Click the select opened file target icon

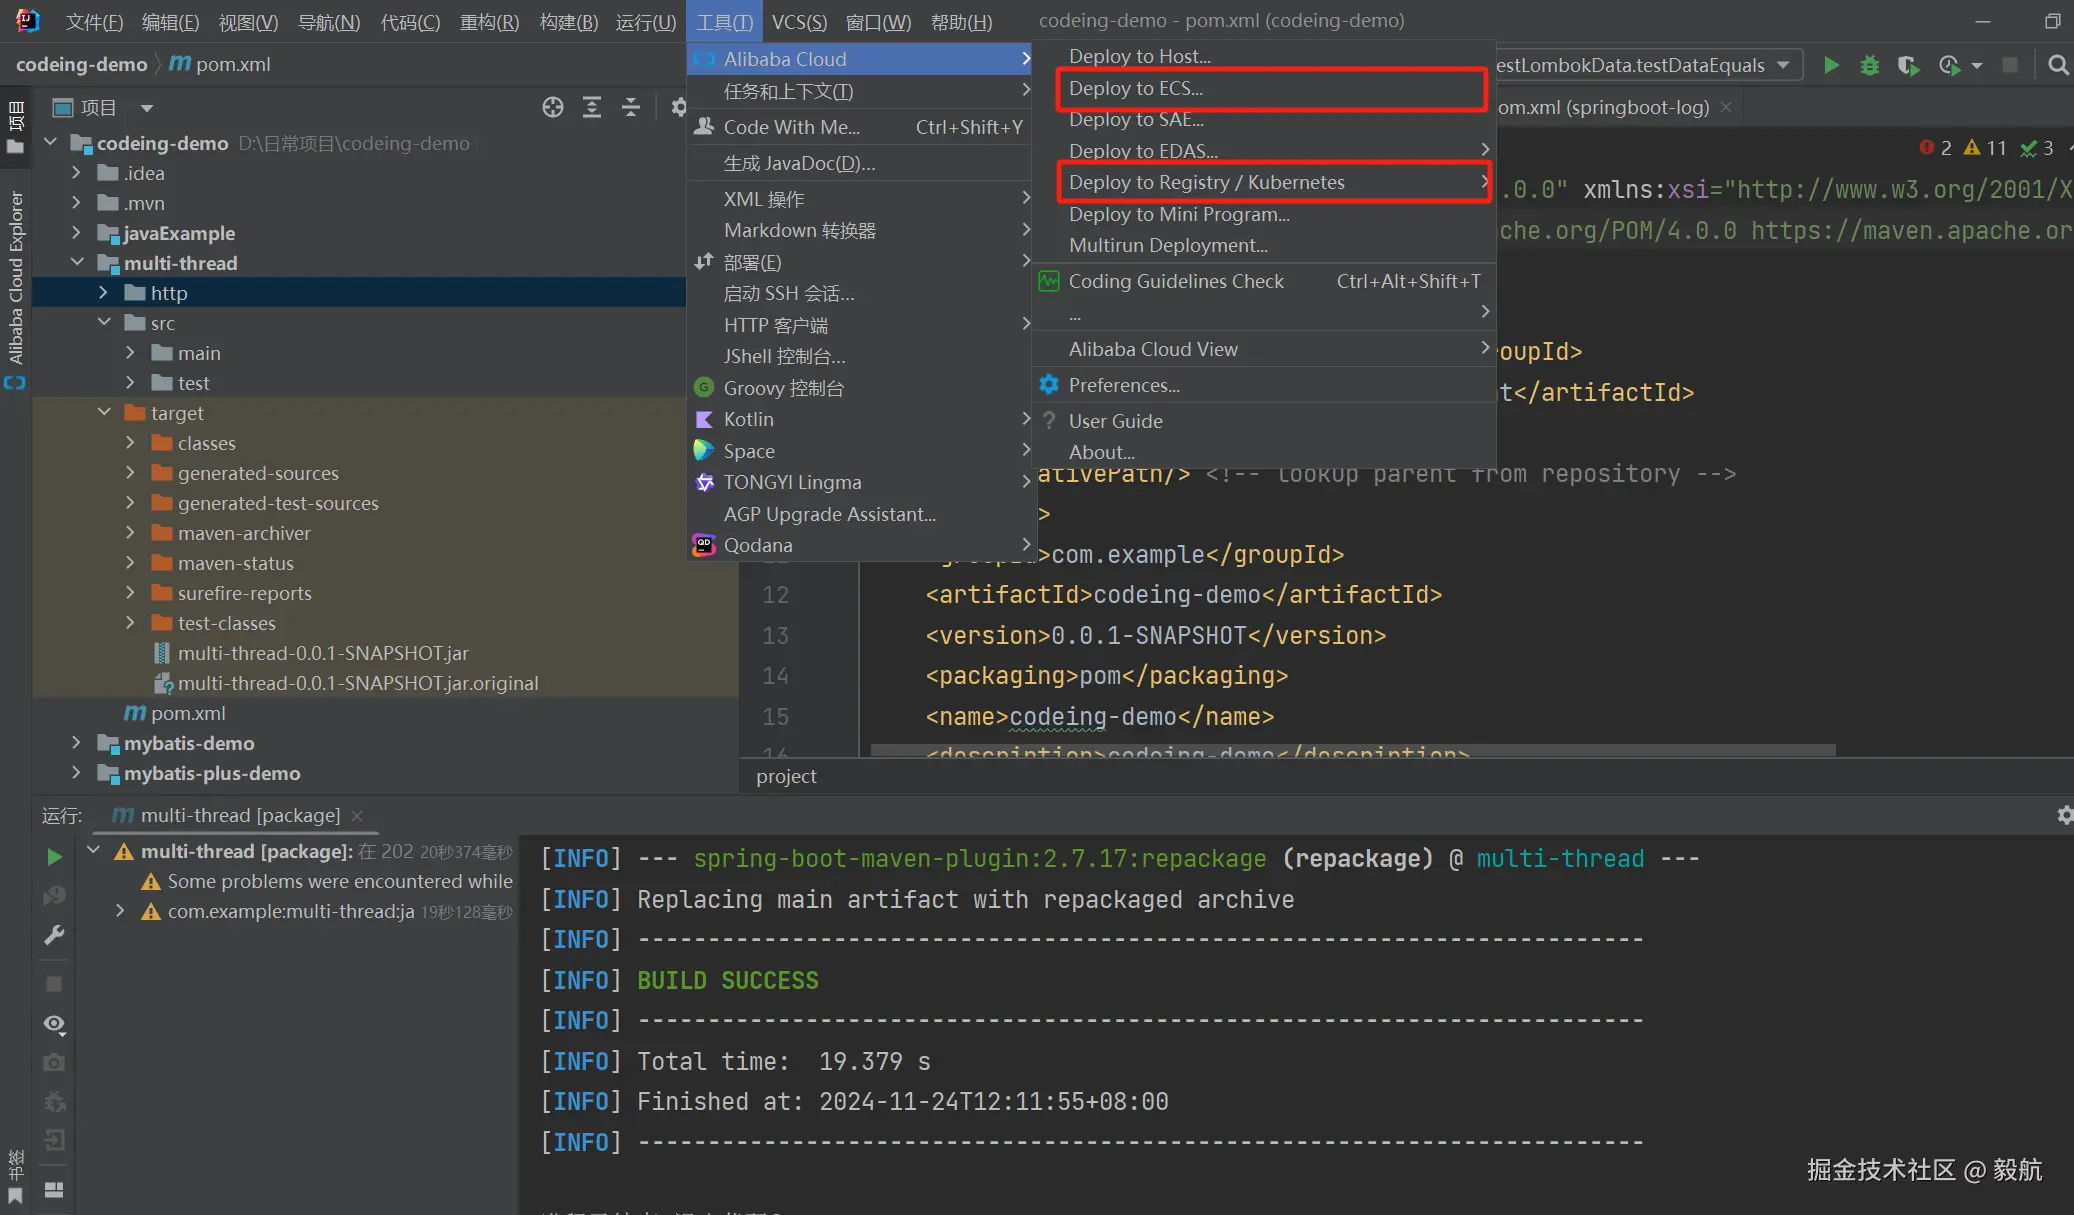click(x=552, y=107)
